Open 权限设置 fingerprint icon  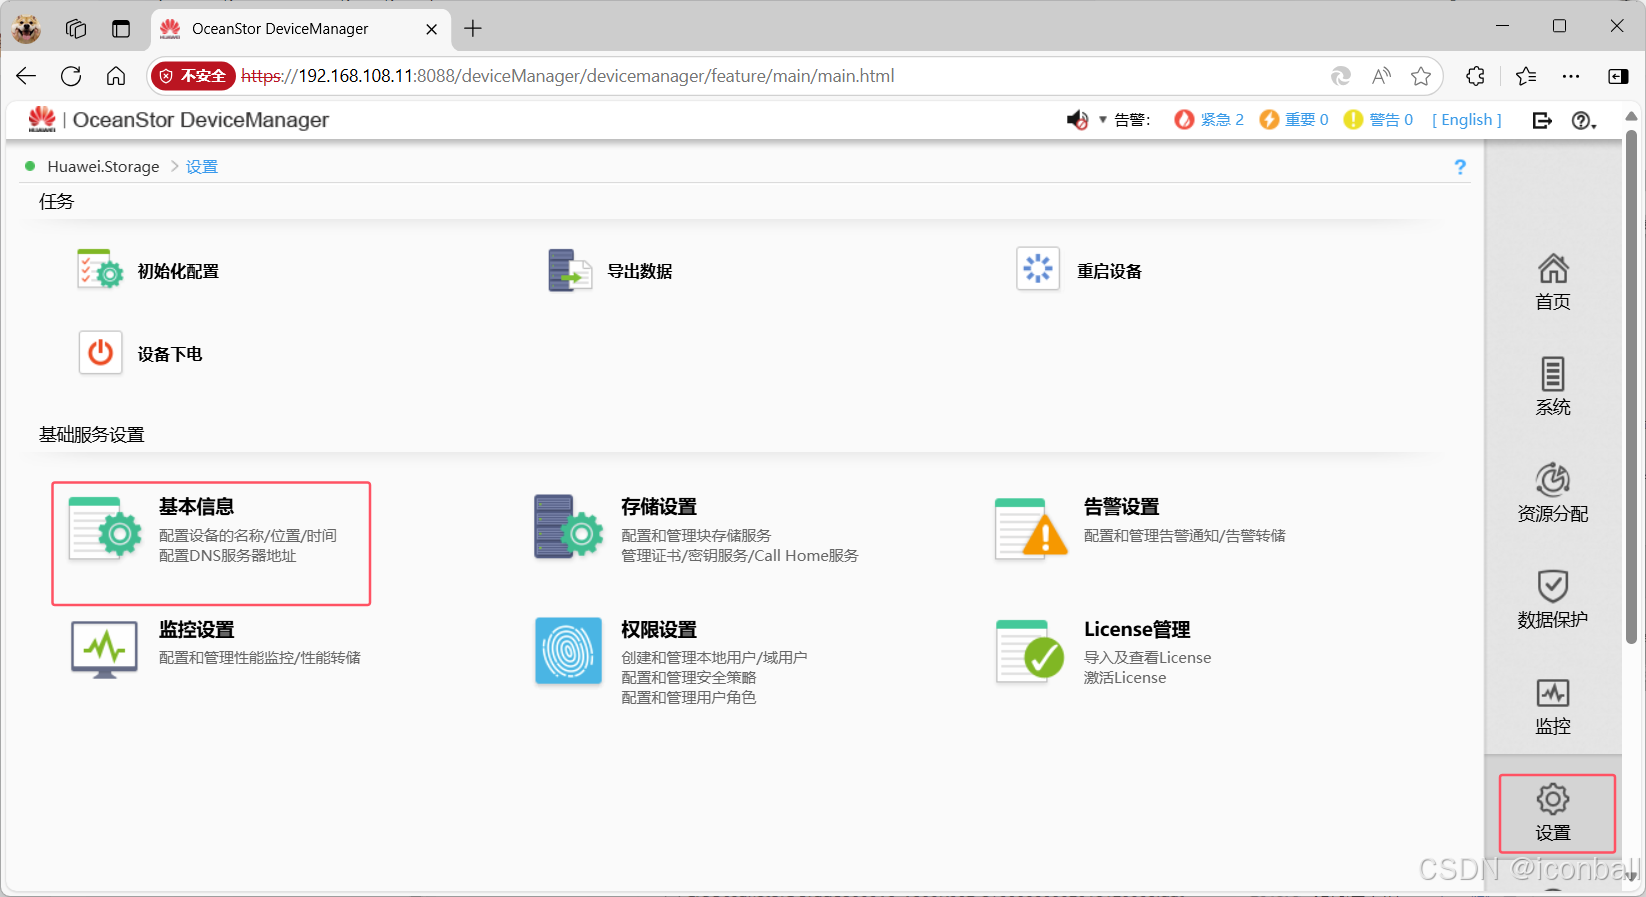[568, 650]
